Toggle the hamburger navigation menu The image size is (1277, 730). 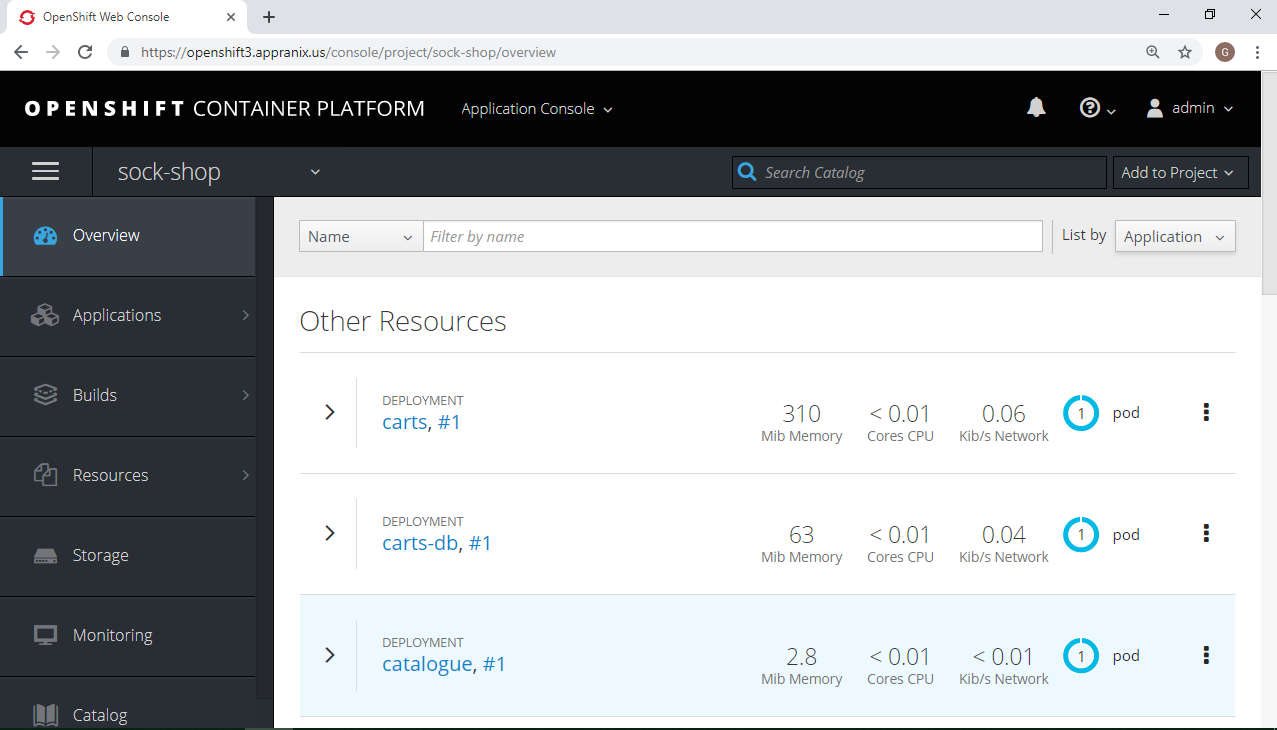point(46,172)
